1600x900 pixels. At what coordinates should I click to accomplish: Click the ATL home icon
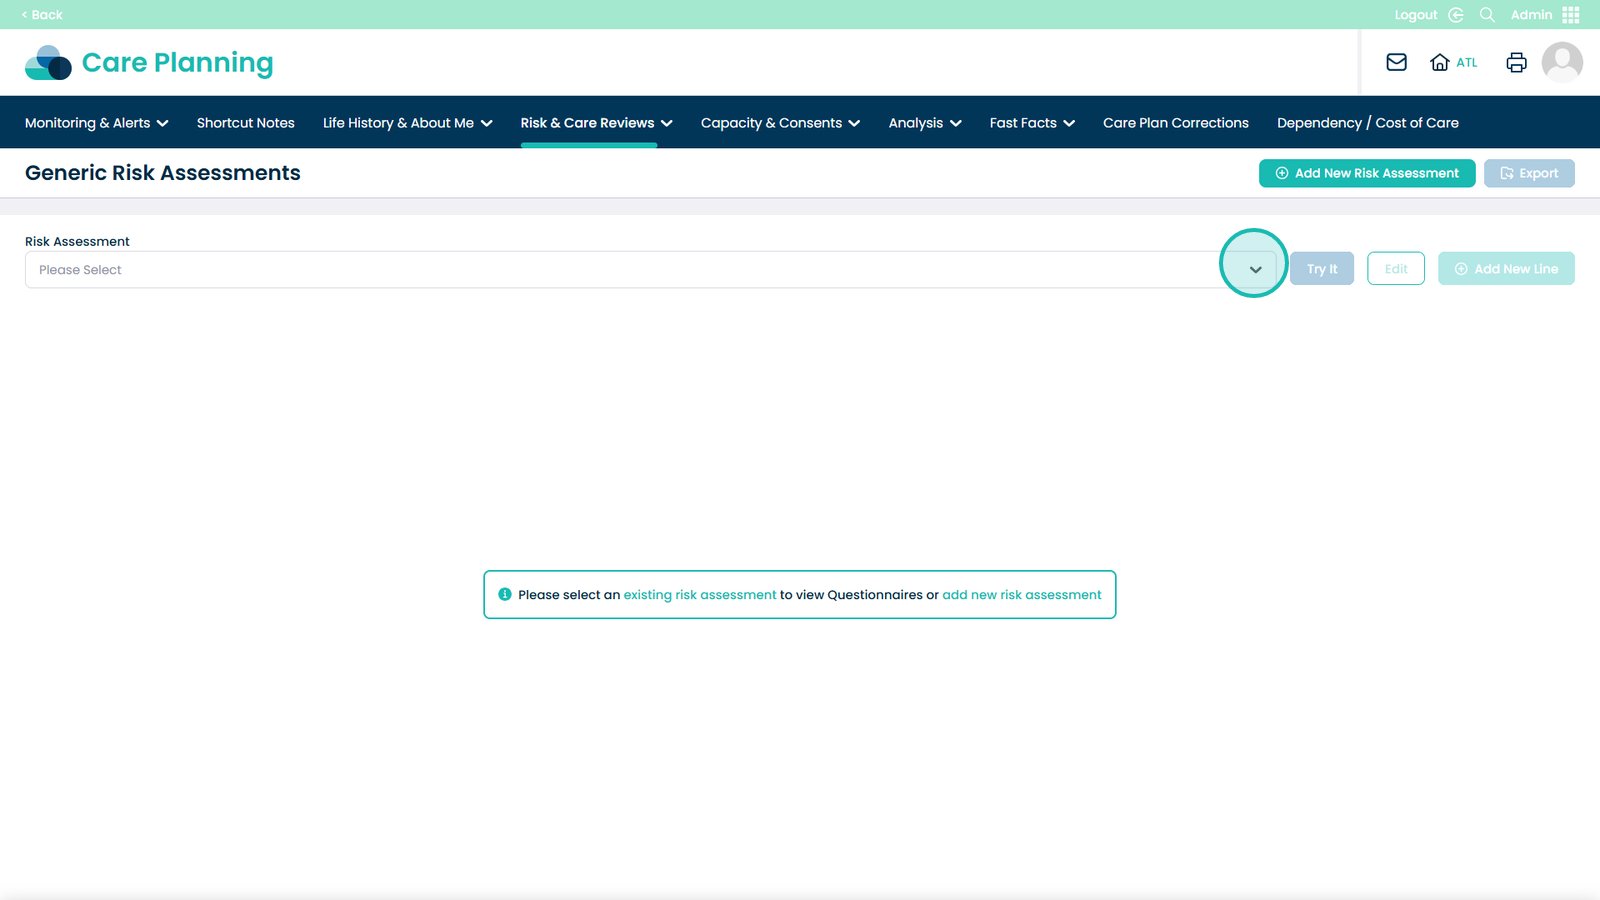pyautogui.click(x=1439, y=62)
